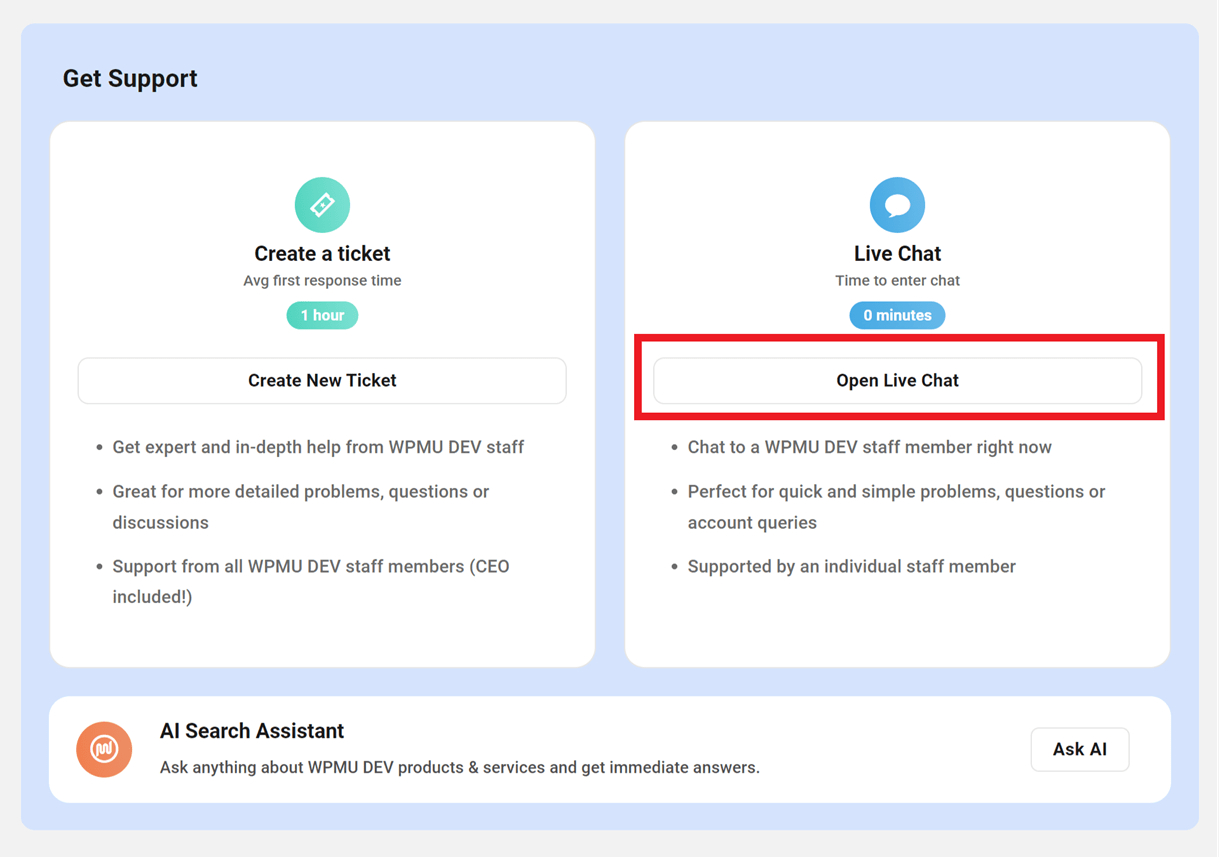Click the "AI Search Assistant" heading

(x=252, y=731)
